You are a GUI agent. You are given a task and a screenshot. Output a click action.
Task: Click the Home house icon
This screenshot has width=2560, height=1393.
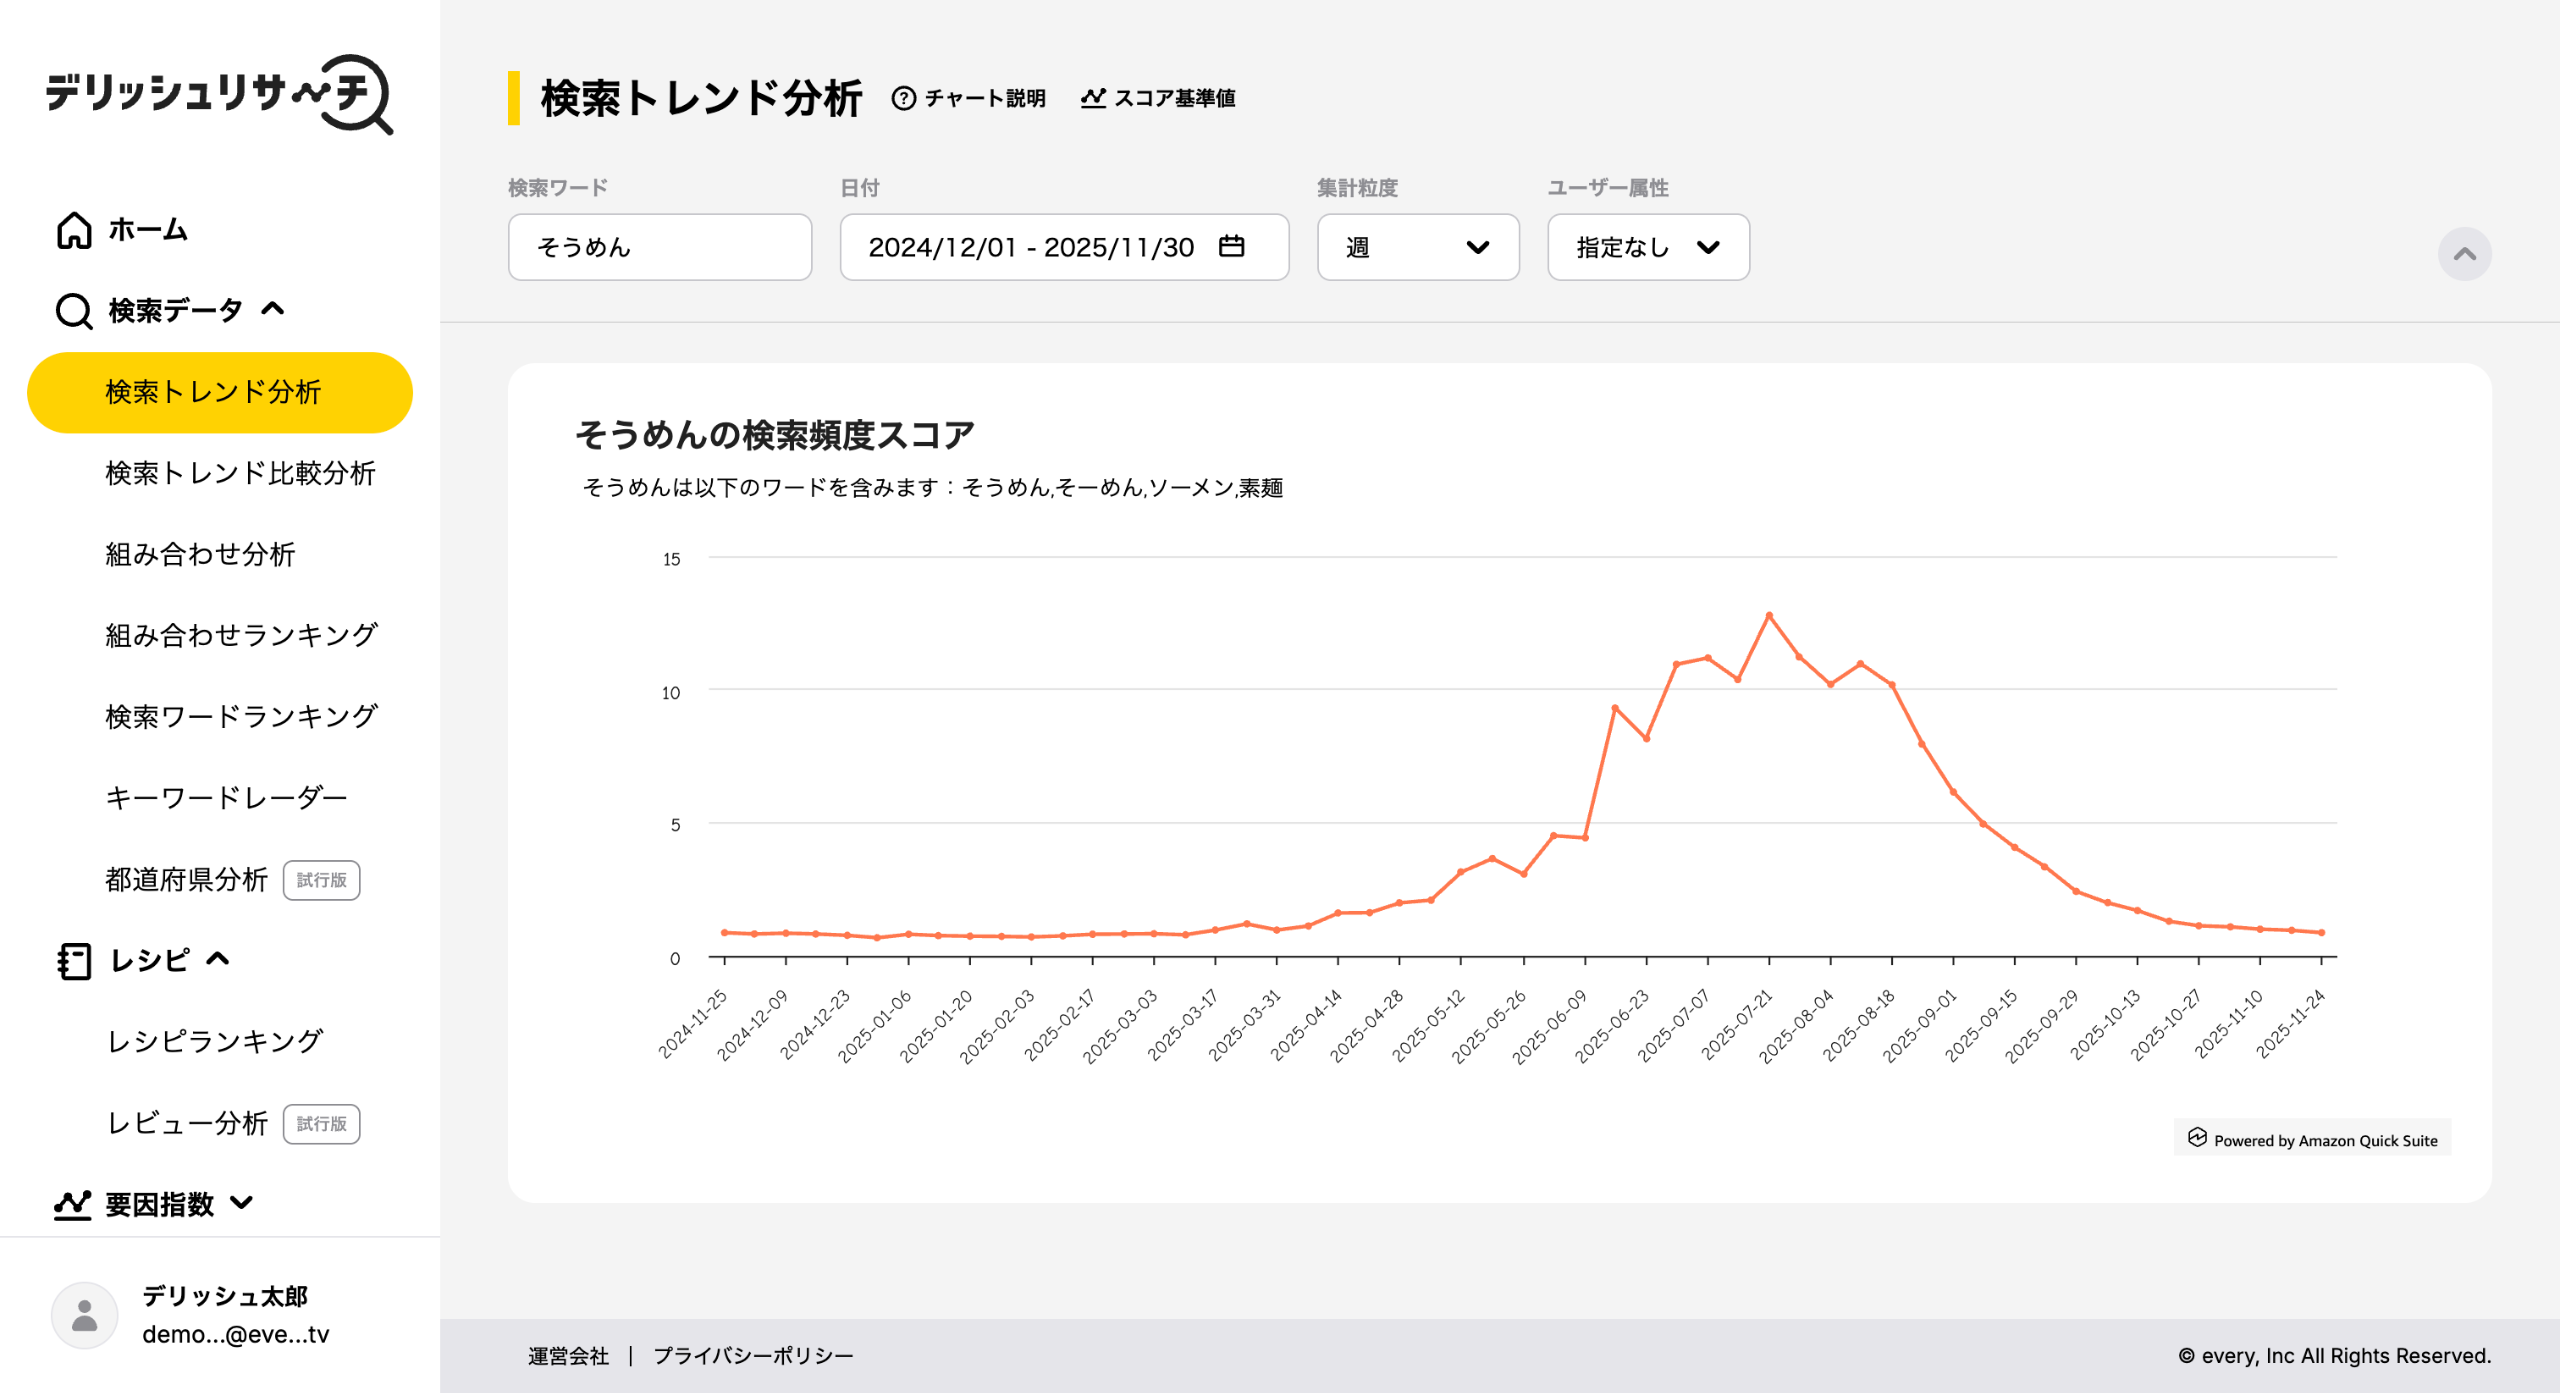coord(74,230)
